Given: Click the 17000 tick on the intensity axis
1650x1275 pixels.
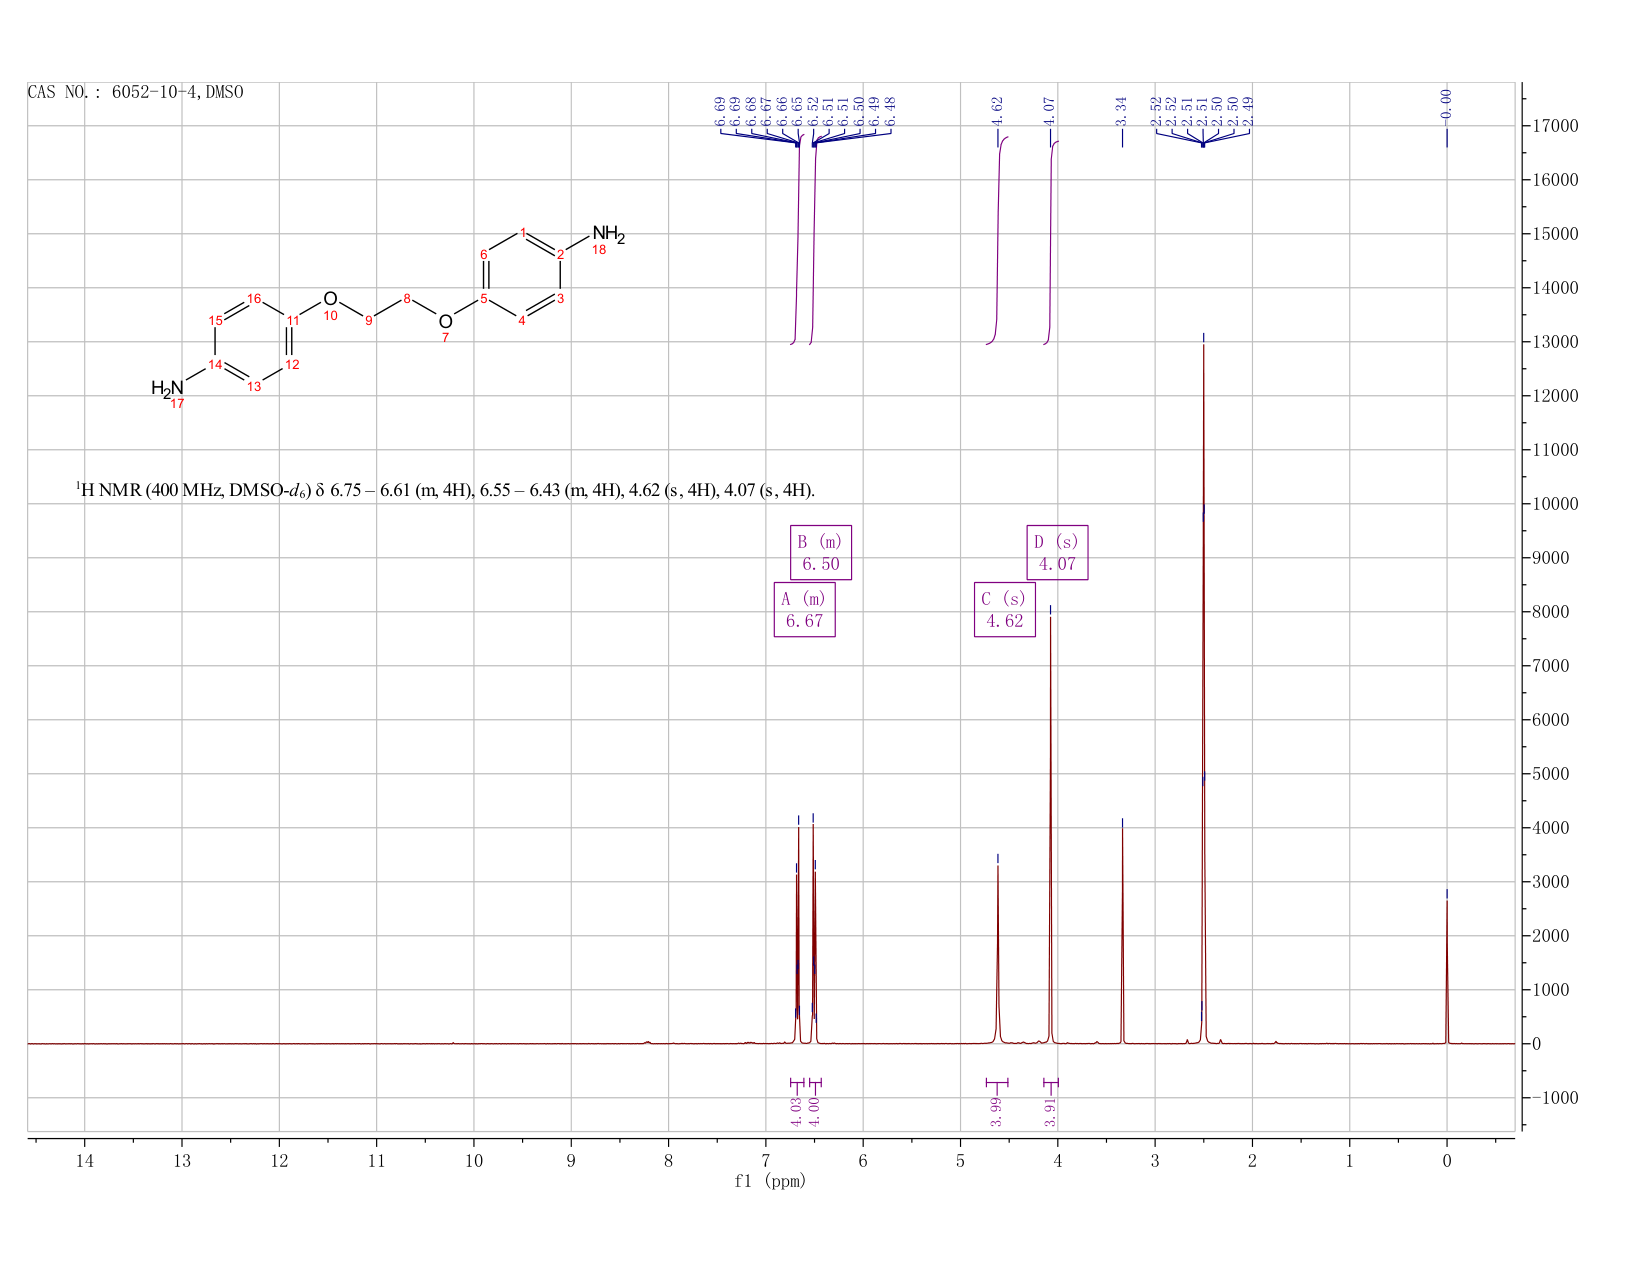Looking at the screenshot, I should click(x=1554, y=126).
